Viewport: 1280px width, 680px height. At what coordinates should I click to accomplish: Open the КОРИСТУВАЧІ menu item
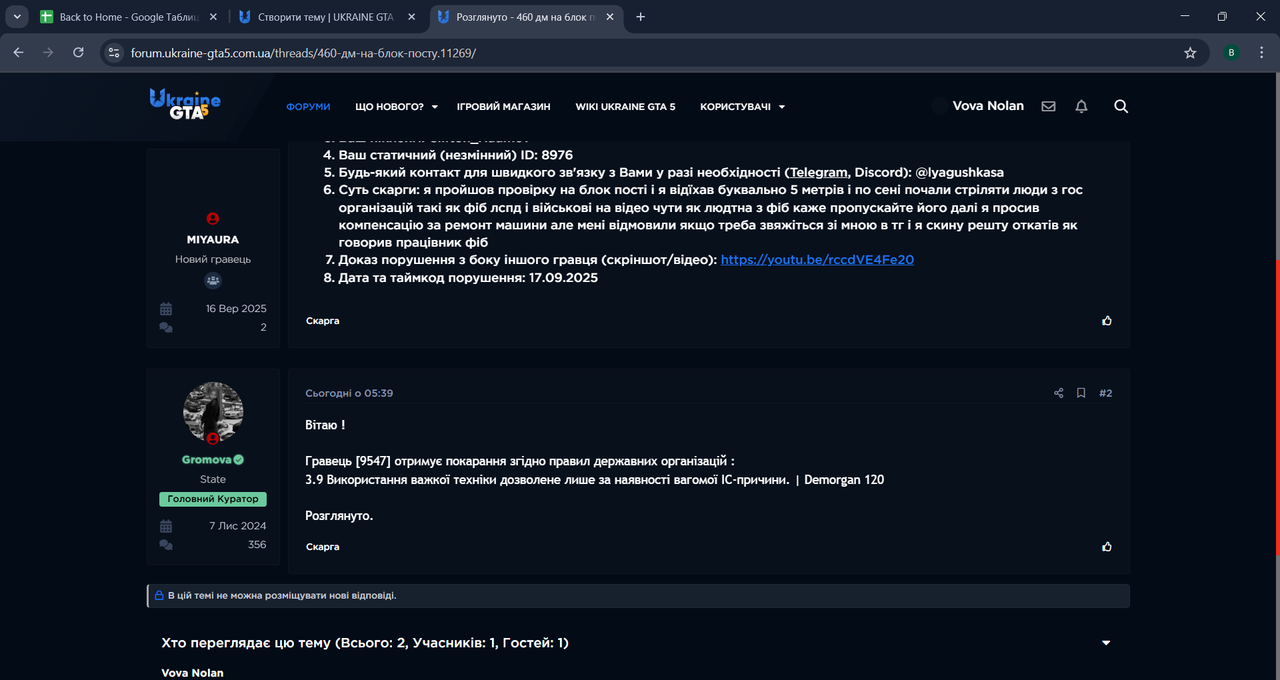click(x=735, y=107)
